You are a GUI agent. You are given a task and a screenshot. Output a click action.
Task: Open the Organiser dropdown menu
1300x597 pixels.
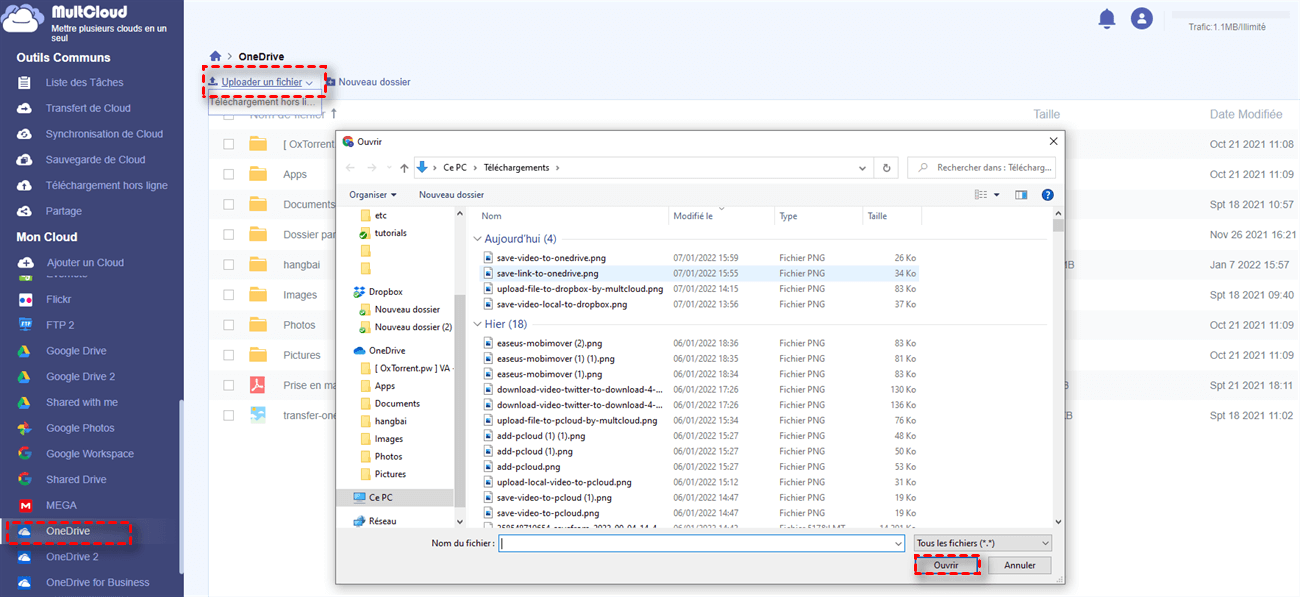pyautogui.click(x=372, y=195)
